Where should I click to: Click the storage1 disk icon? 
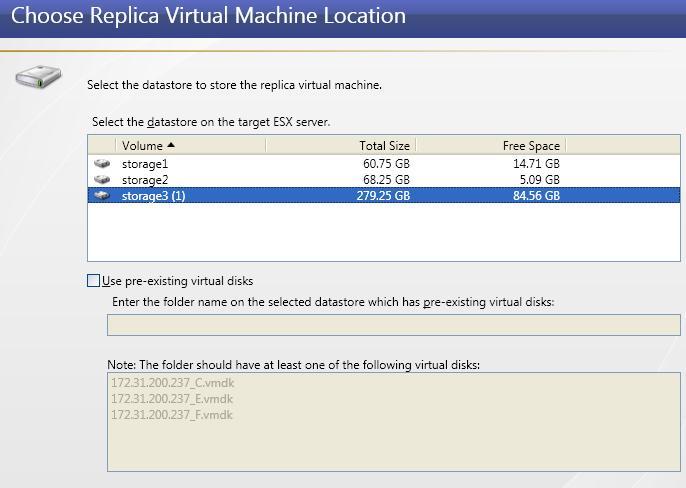tap(102, 164)
